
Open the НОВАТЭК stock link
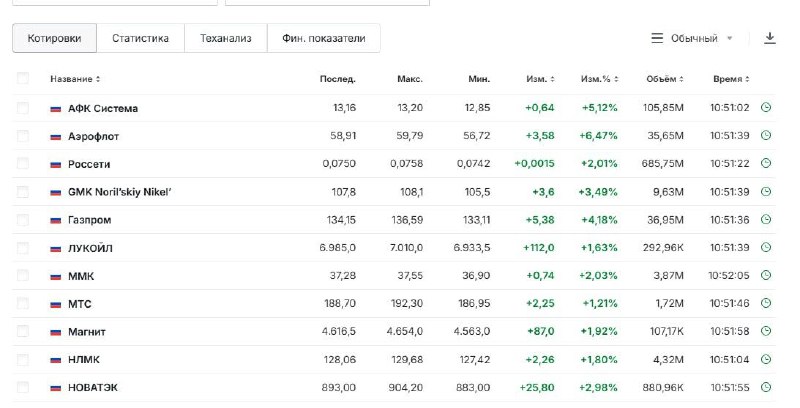93,388
